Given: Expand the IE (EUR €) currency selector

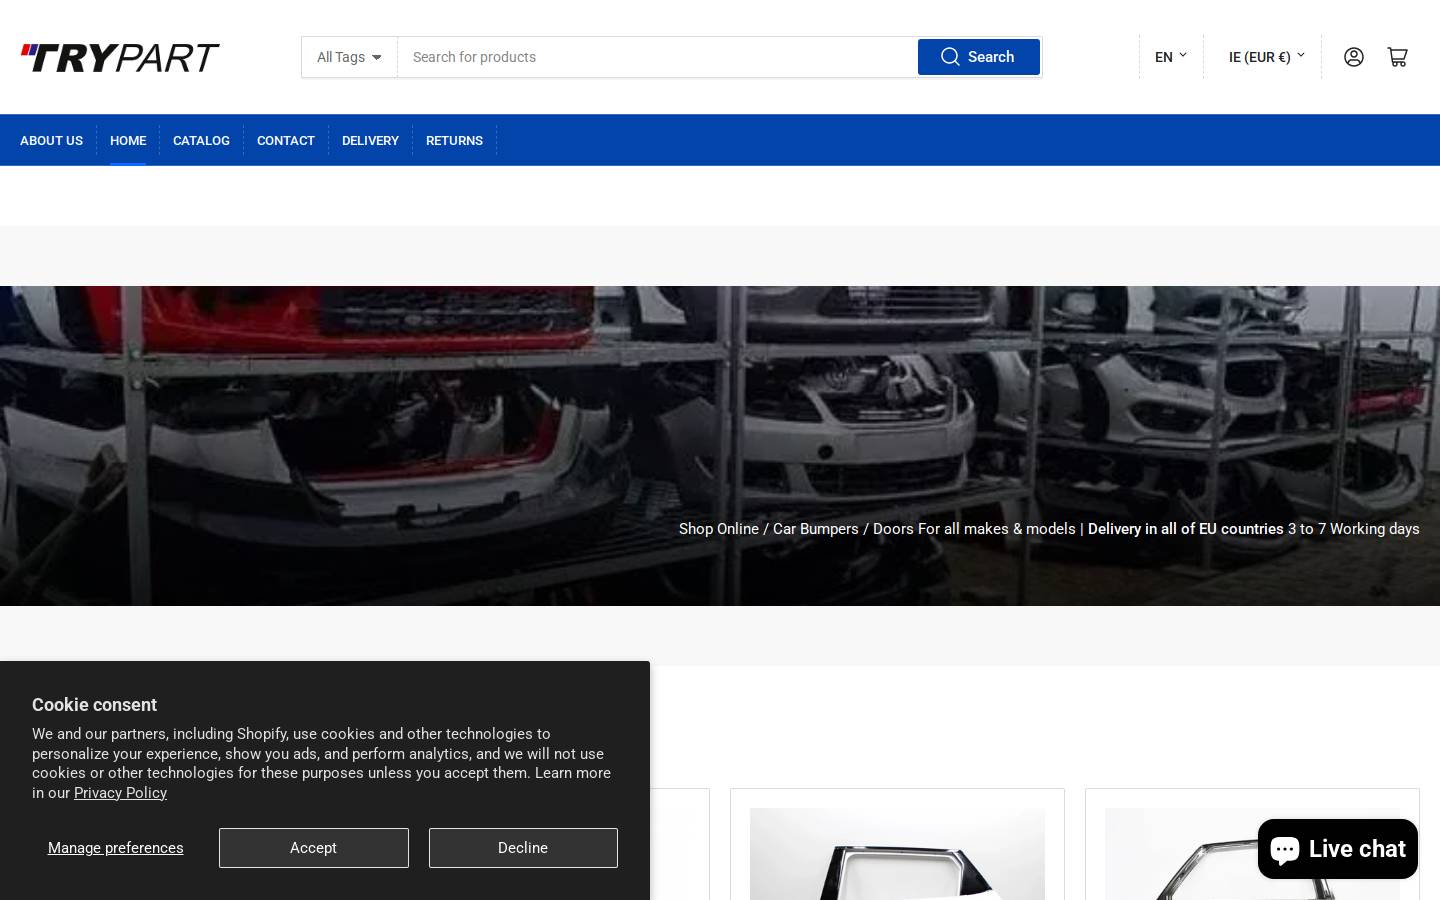Looking at the screenshot, I should pos(1267,57).
